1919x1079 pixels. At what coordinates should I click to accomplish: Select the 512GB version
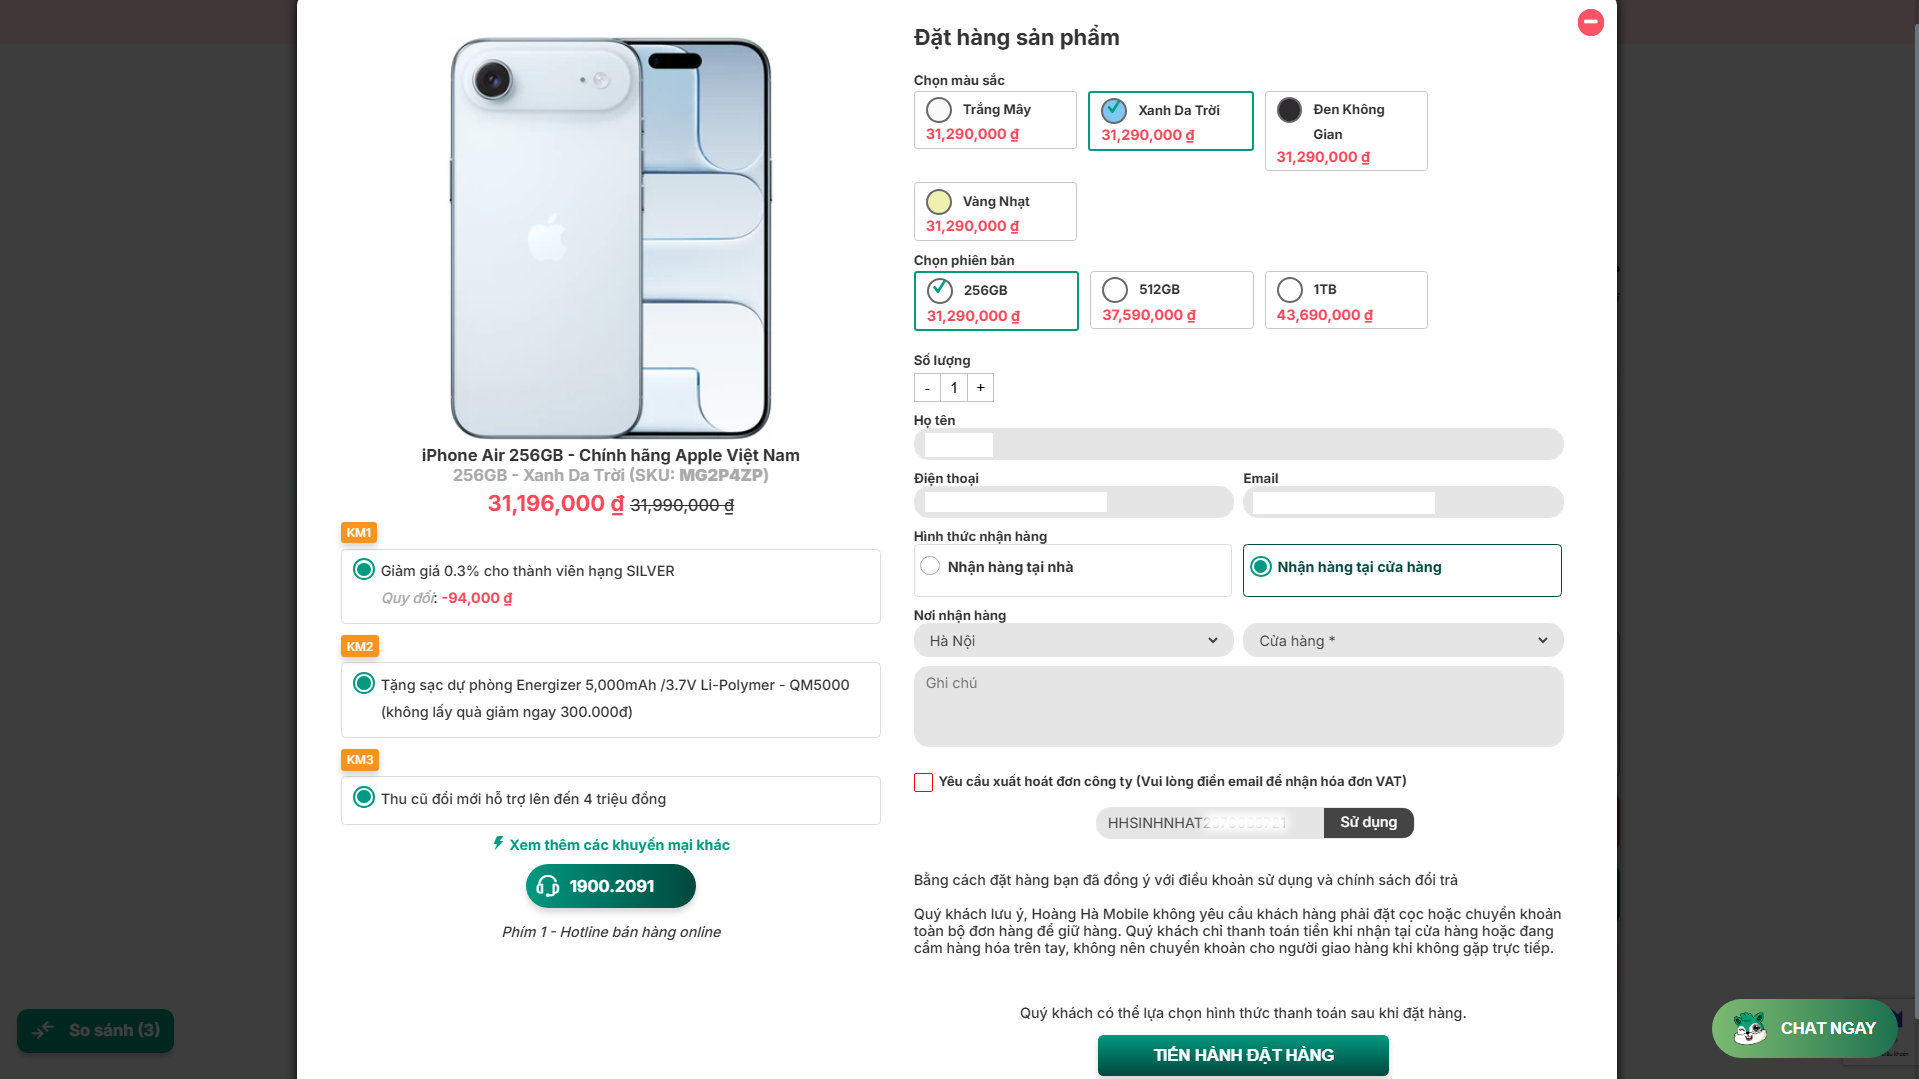tap(1115, 290)
